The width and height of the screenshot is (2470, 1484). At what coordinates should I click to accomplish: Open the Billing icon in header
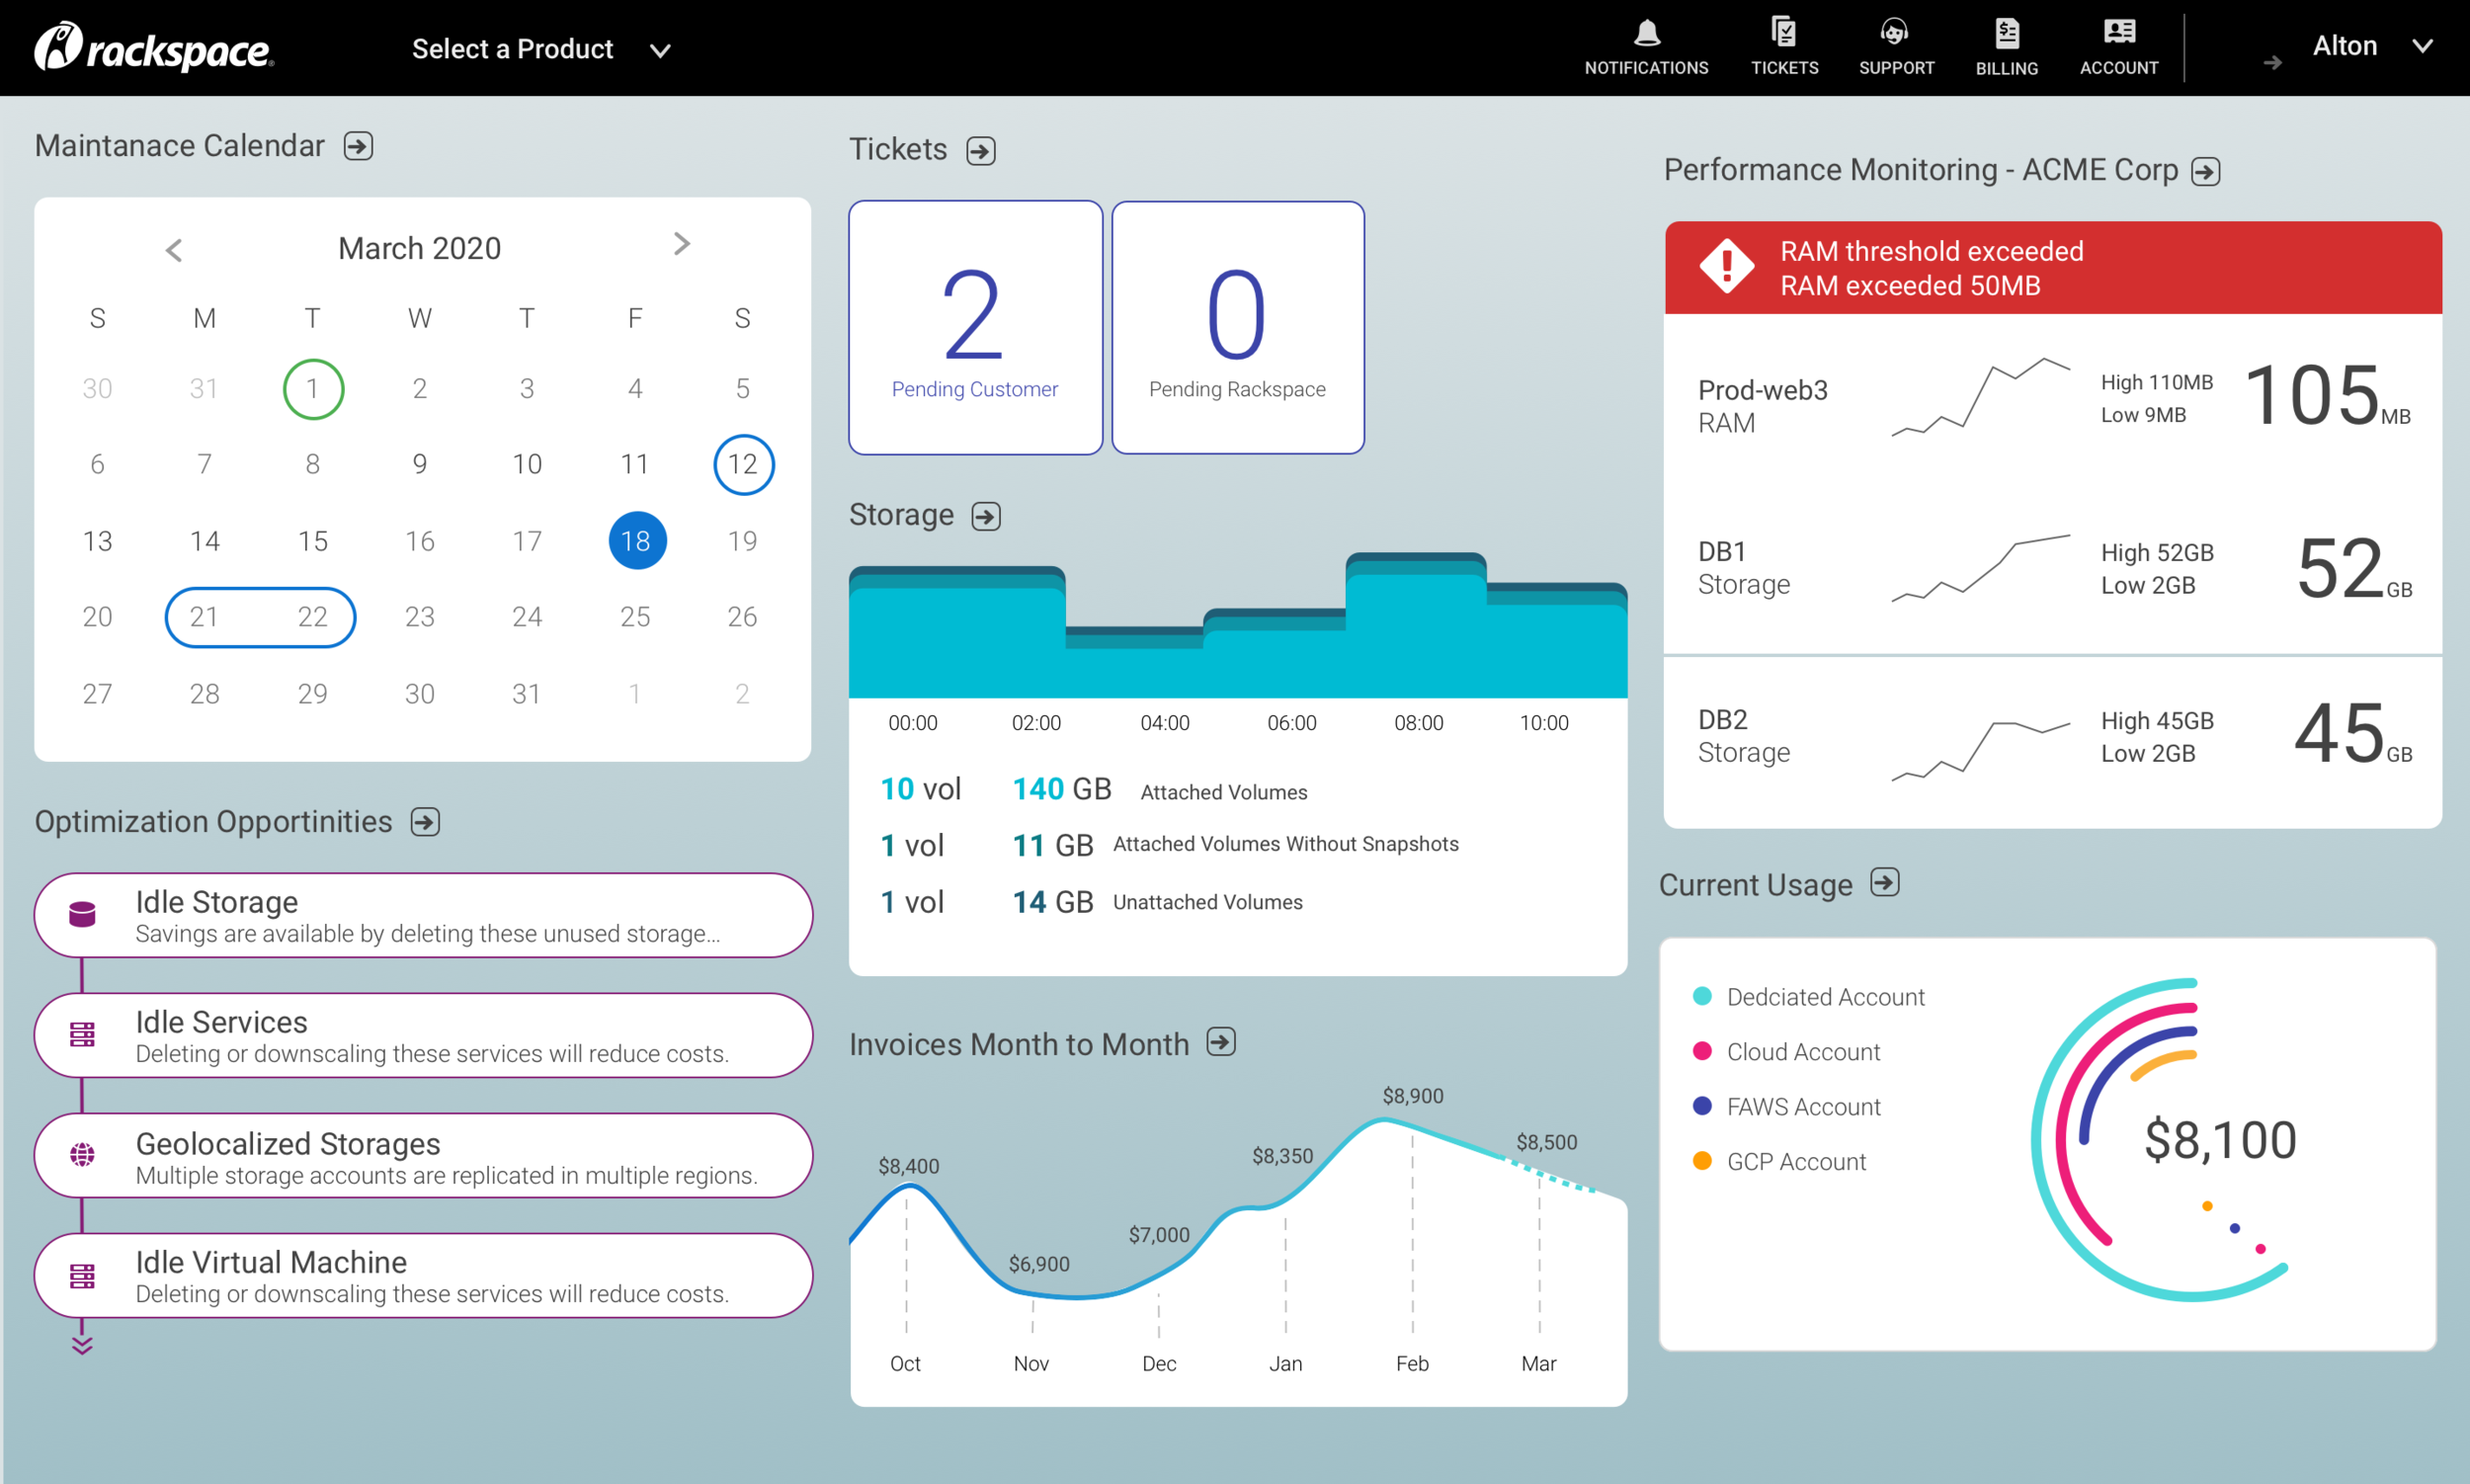point(2006,34)
